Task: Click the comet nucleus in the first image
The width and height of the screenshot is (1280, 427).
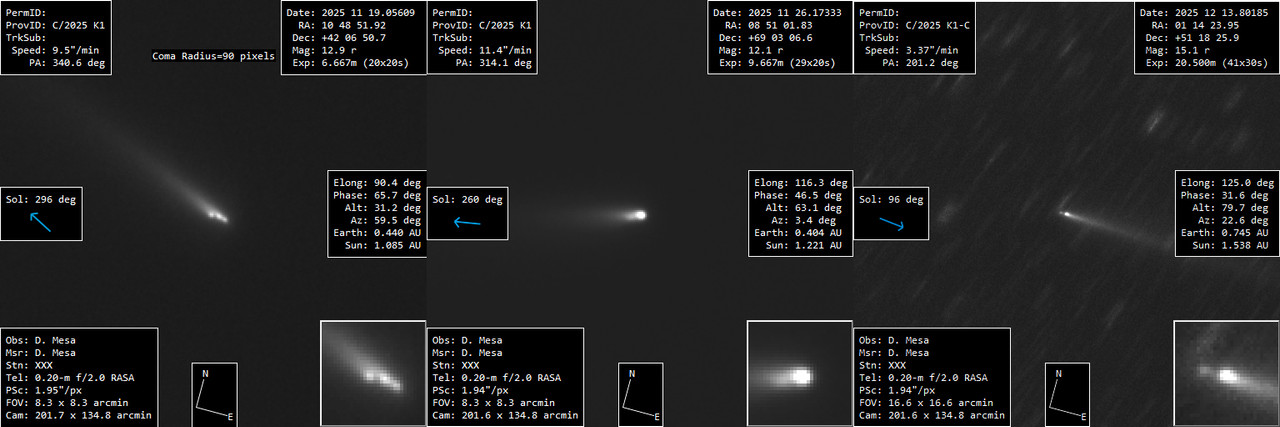Action: (216, 214)
